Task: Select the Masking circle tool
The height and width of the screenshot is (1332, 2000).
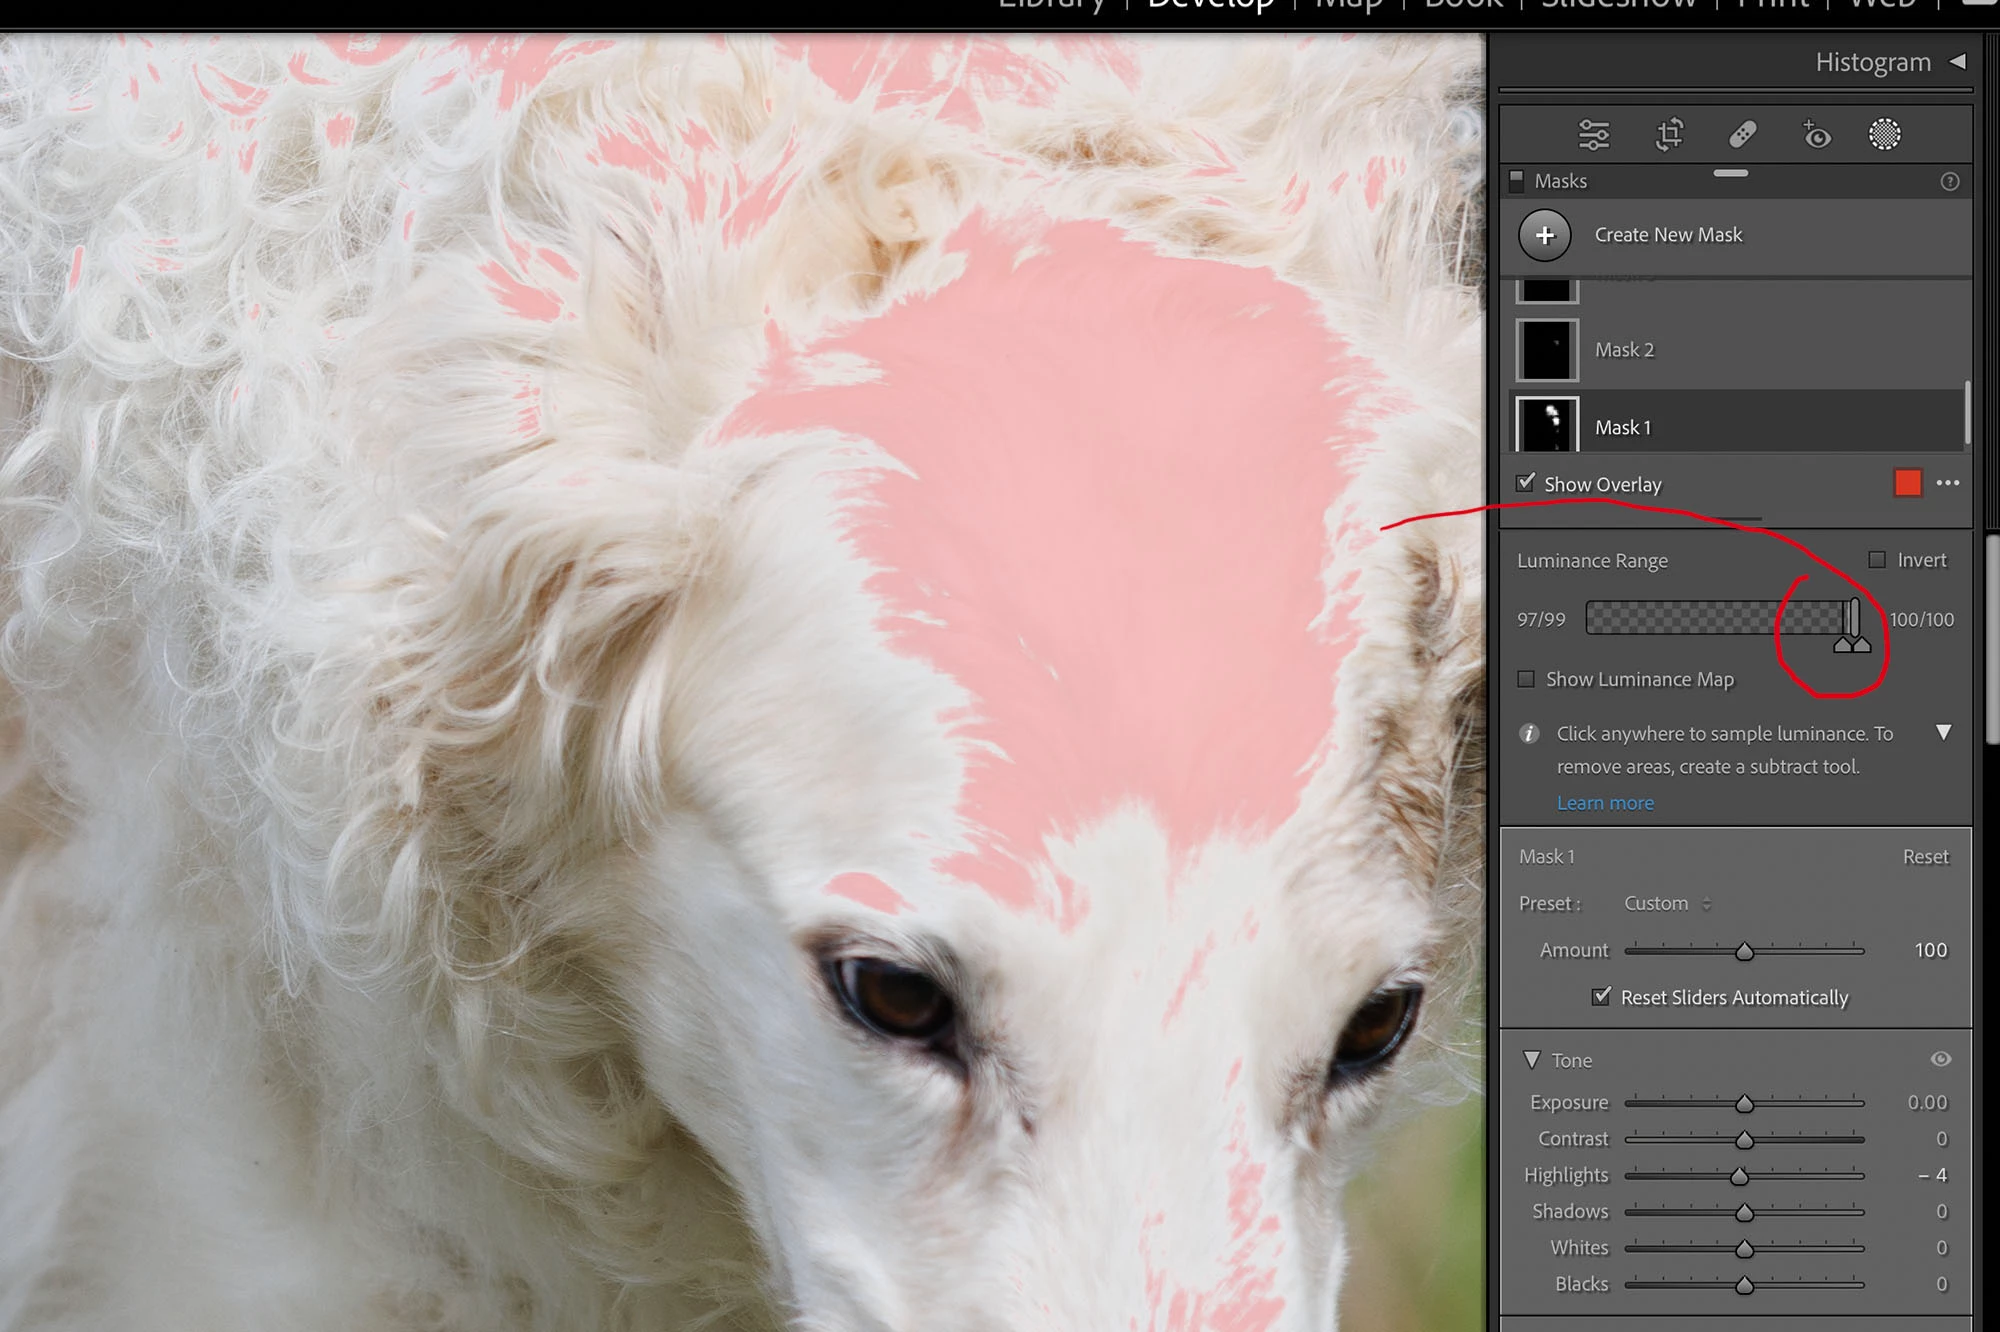Action: [1884, 134]
